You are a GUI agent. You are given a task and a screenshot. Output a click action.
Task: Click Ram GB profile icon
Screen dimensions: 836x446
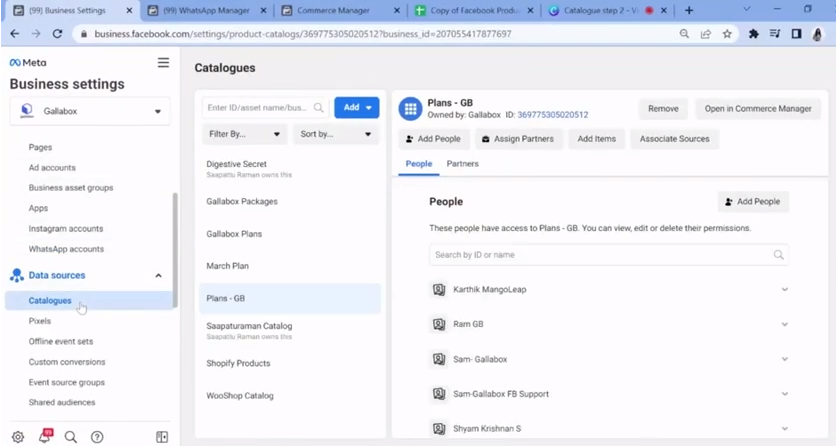tap(439, 324)
